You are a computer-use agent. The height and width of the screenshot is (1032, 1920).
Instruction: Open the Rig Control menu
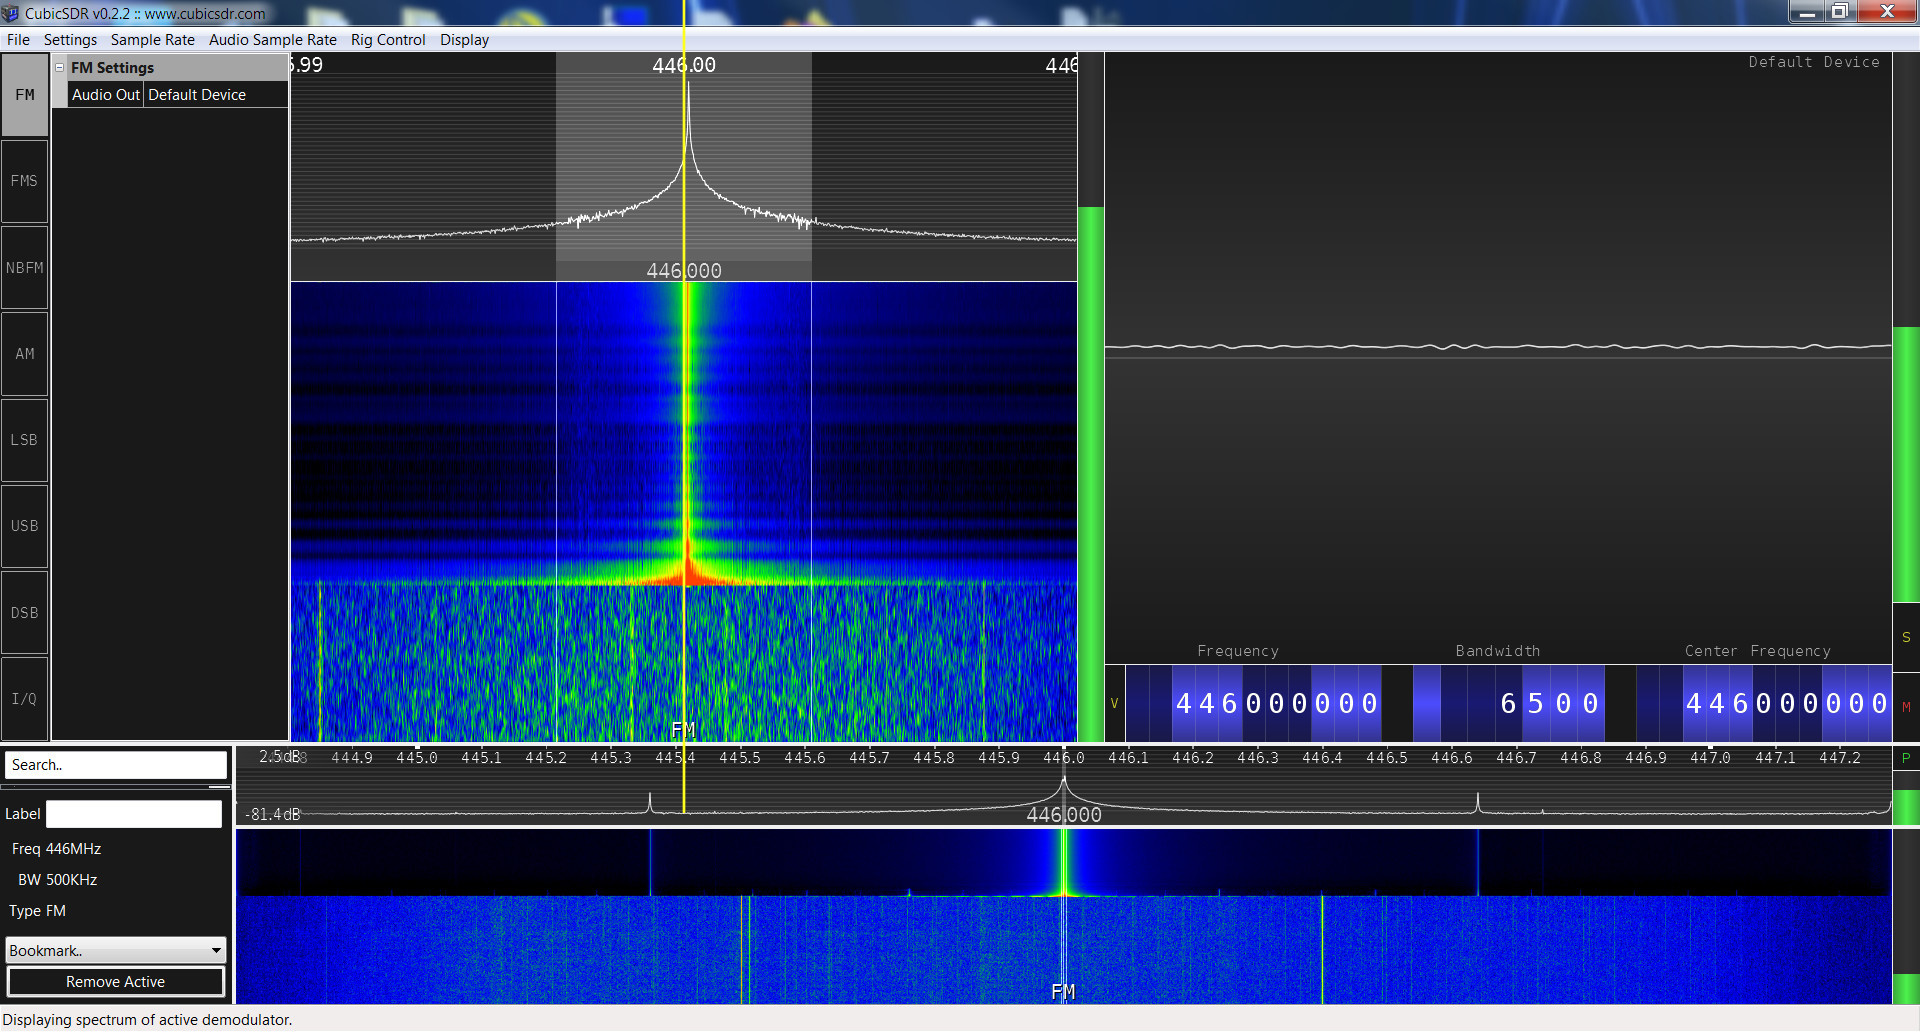(387, 40)
